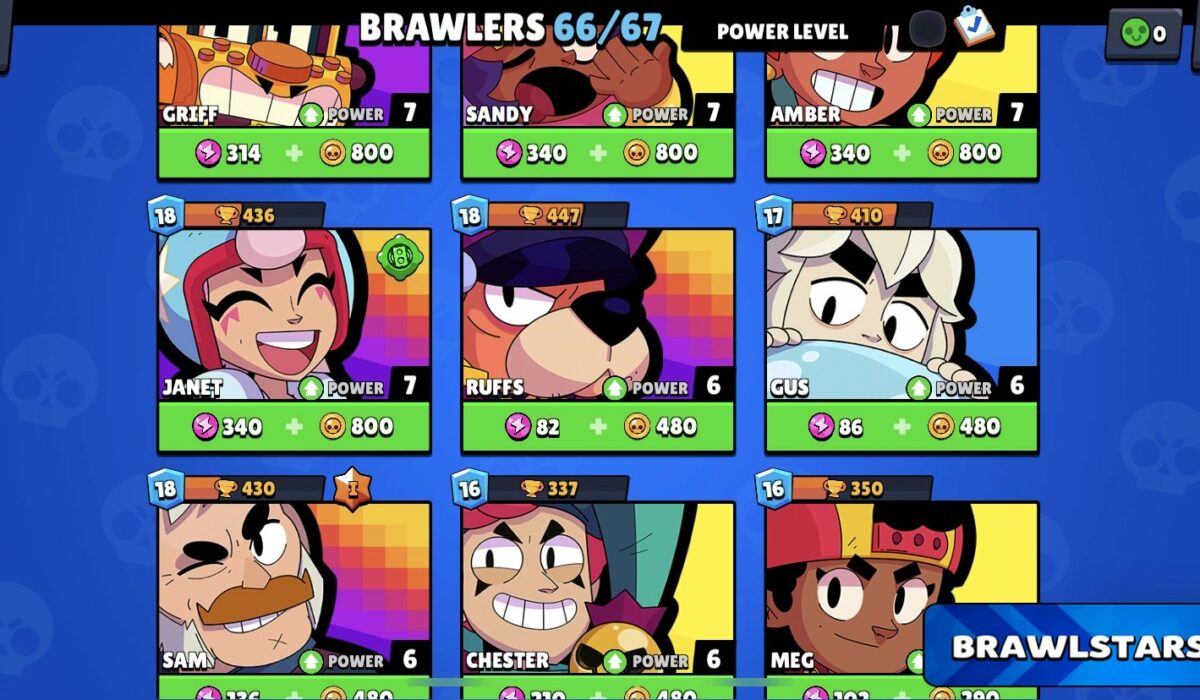This screenshot has height=700, width=1200.
Task: Upgrade Ruffs for 82 points and 480 coins
Action: pos(598,427)
